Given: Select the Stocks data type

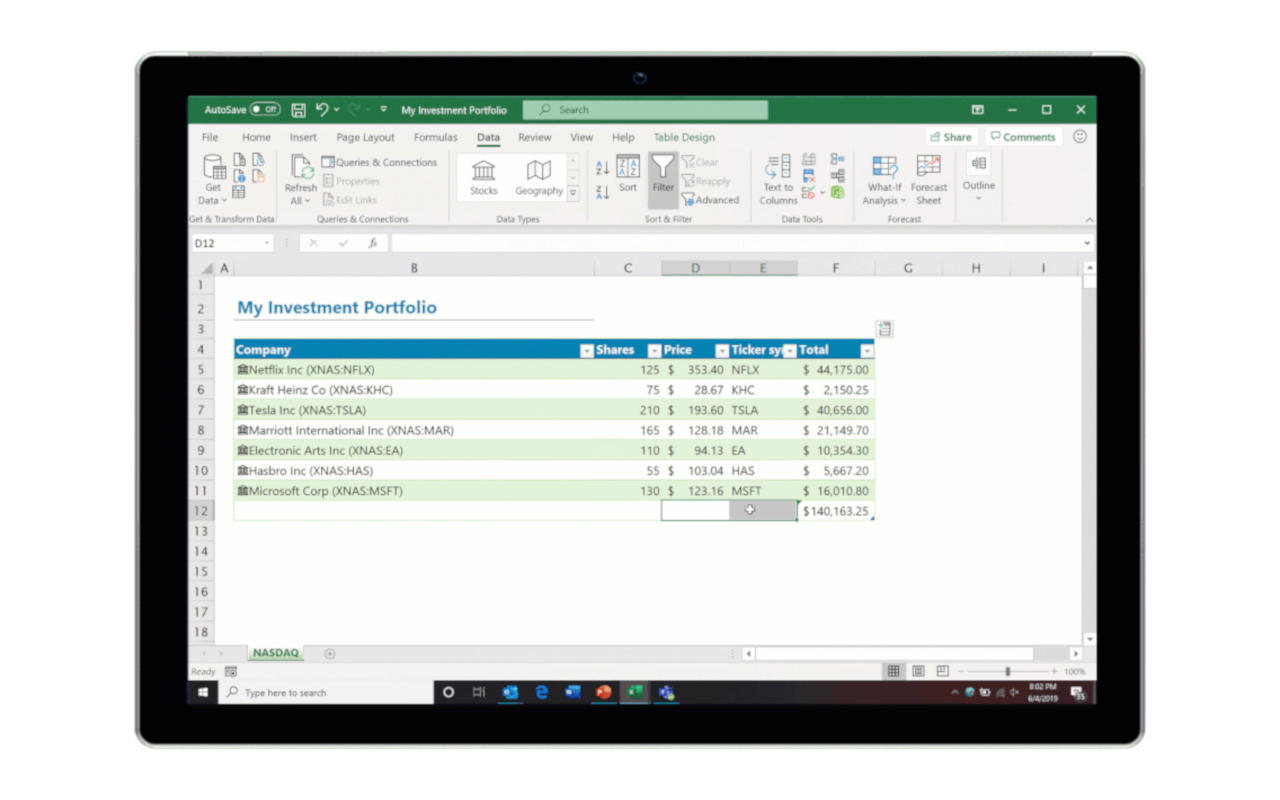Looking at the screenshot, I should tap(483, 176).
